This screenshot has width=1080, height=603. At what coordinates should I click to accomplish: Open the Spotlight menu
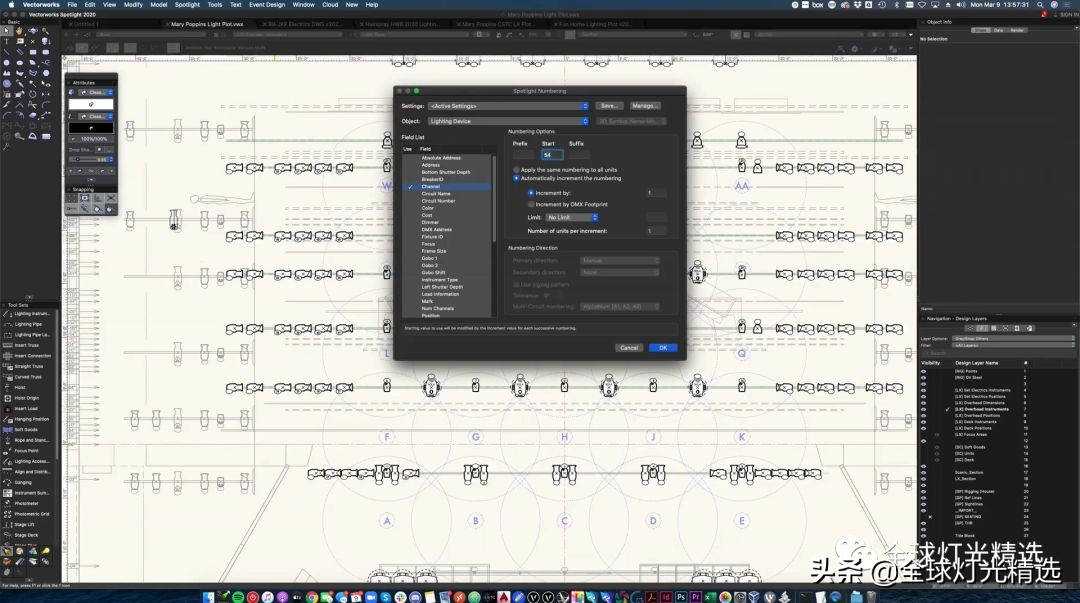pyautogui.click(x=187, y=4)
